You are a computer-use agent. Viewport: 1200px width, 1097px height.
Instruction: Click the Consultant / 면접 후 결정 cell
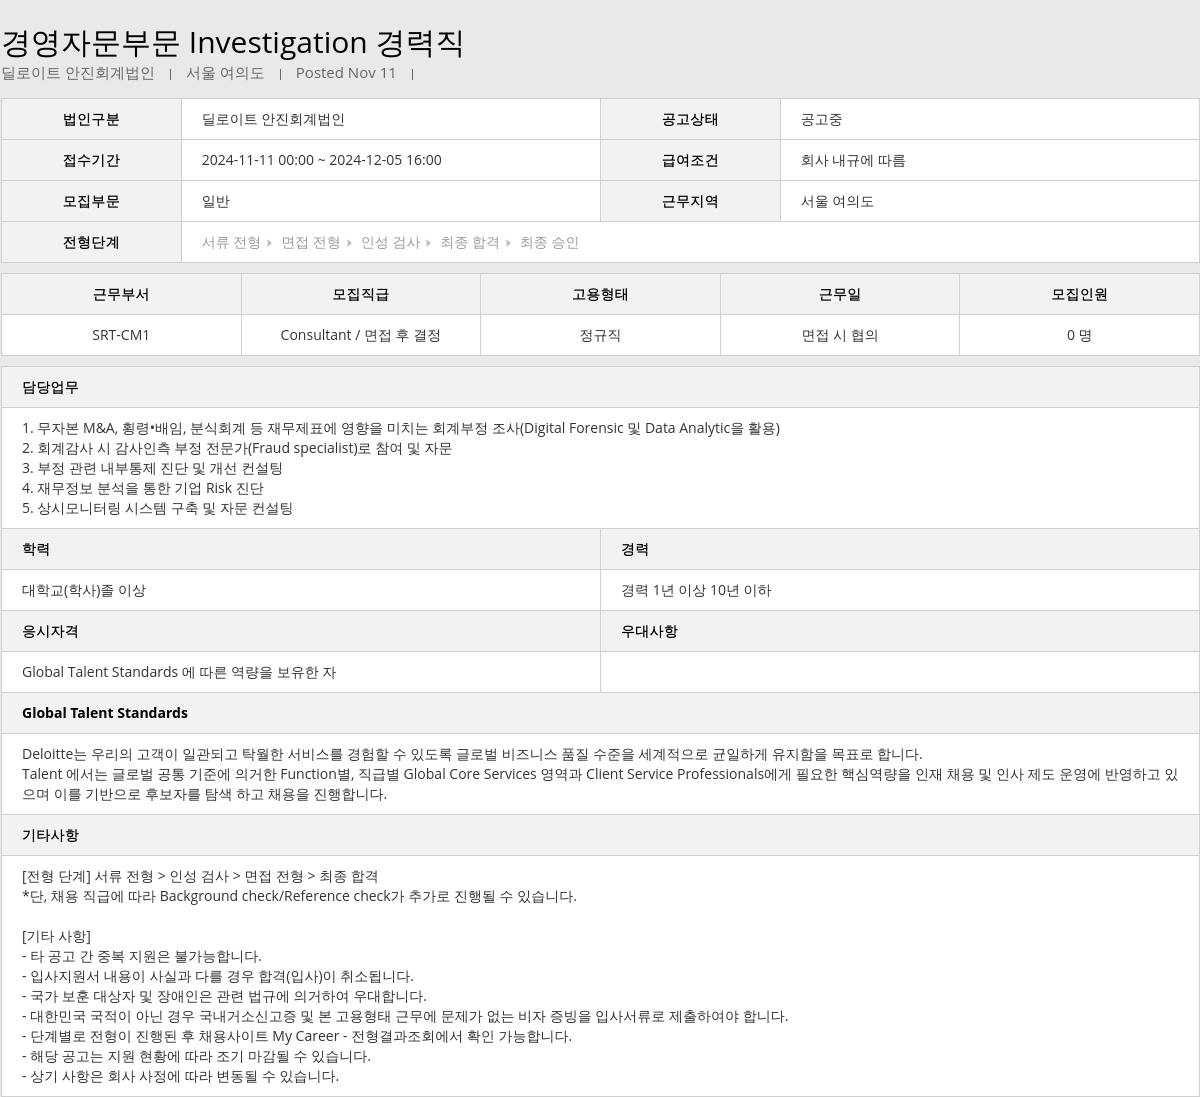point(361,335)
